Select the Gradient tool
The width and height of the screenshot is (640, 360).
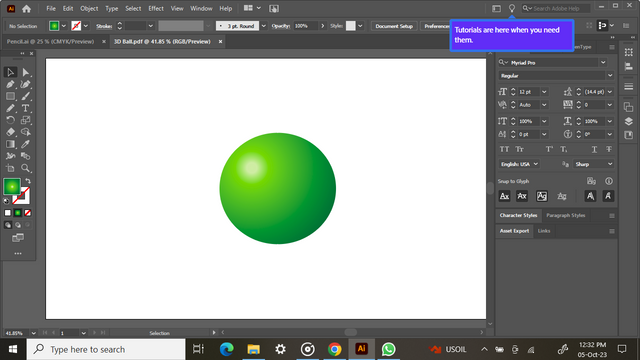coord(10,144)
